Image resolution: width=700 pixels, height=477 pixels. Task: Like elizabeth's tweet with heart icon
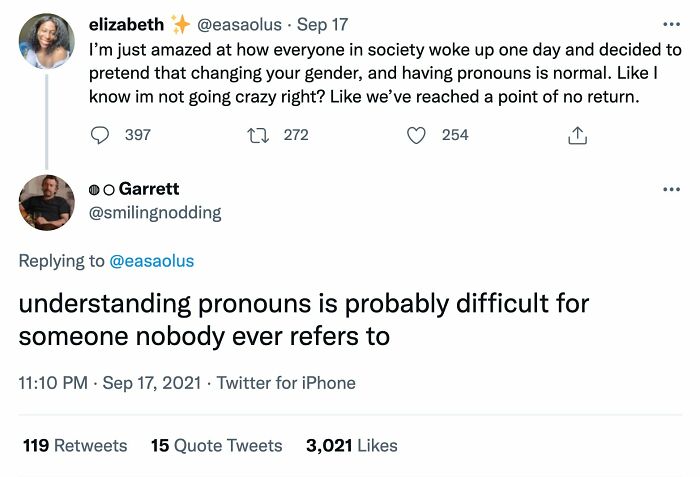(416, 135)
